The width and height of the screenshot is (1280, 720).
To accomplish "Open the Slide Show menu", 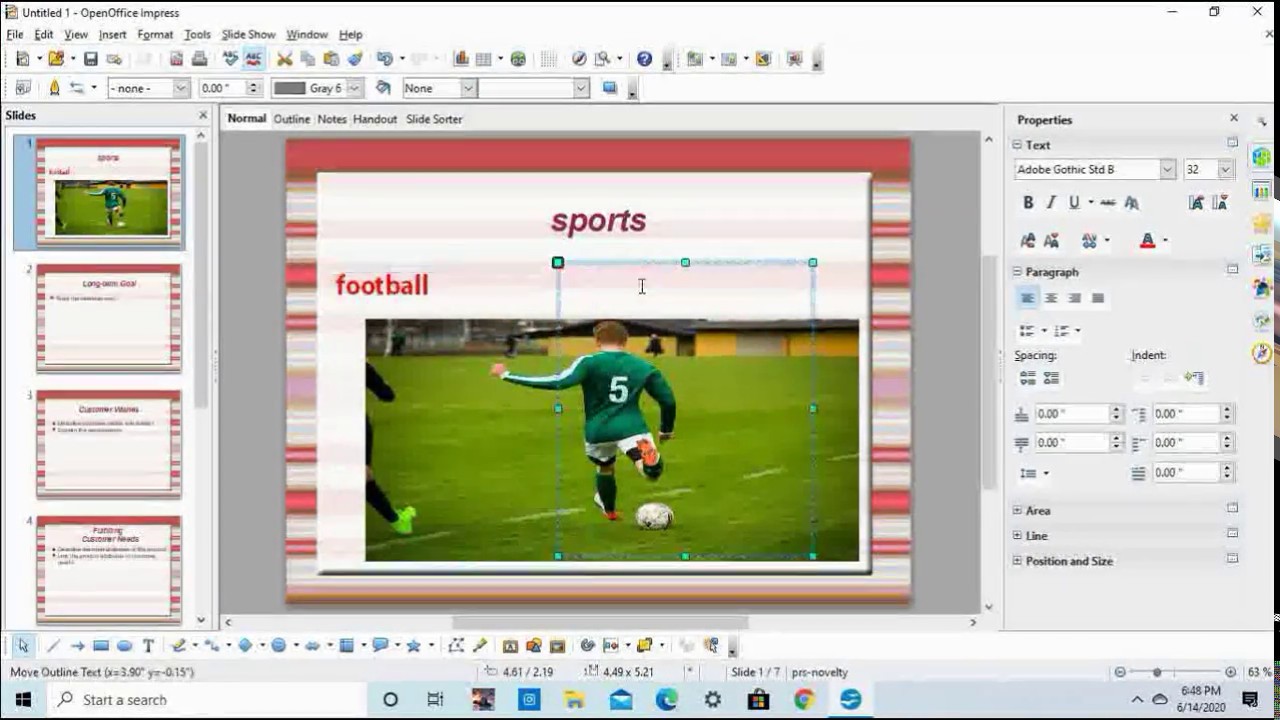I will point(248,34).
